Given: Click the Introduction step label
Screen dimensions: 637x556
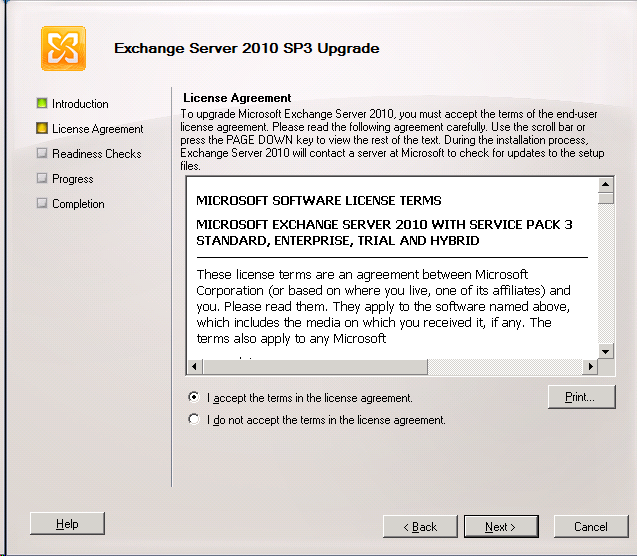Looking at the screenshot, I should 80,104.
